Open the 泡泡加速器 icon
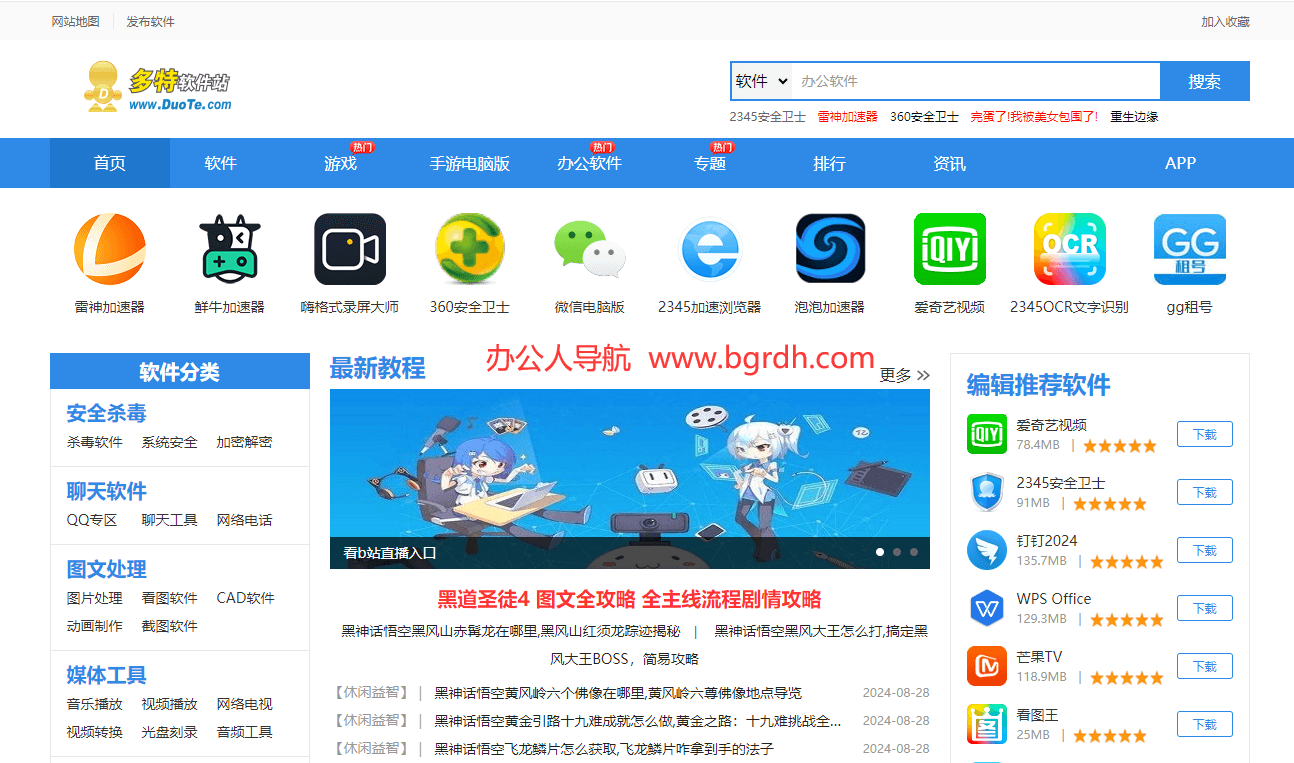 [830, 249]
